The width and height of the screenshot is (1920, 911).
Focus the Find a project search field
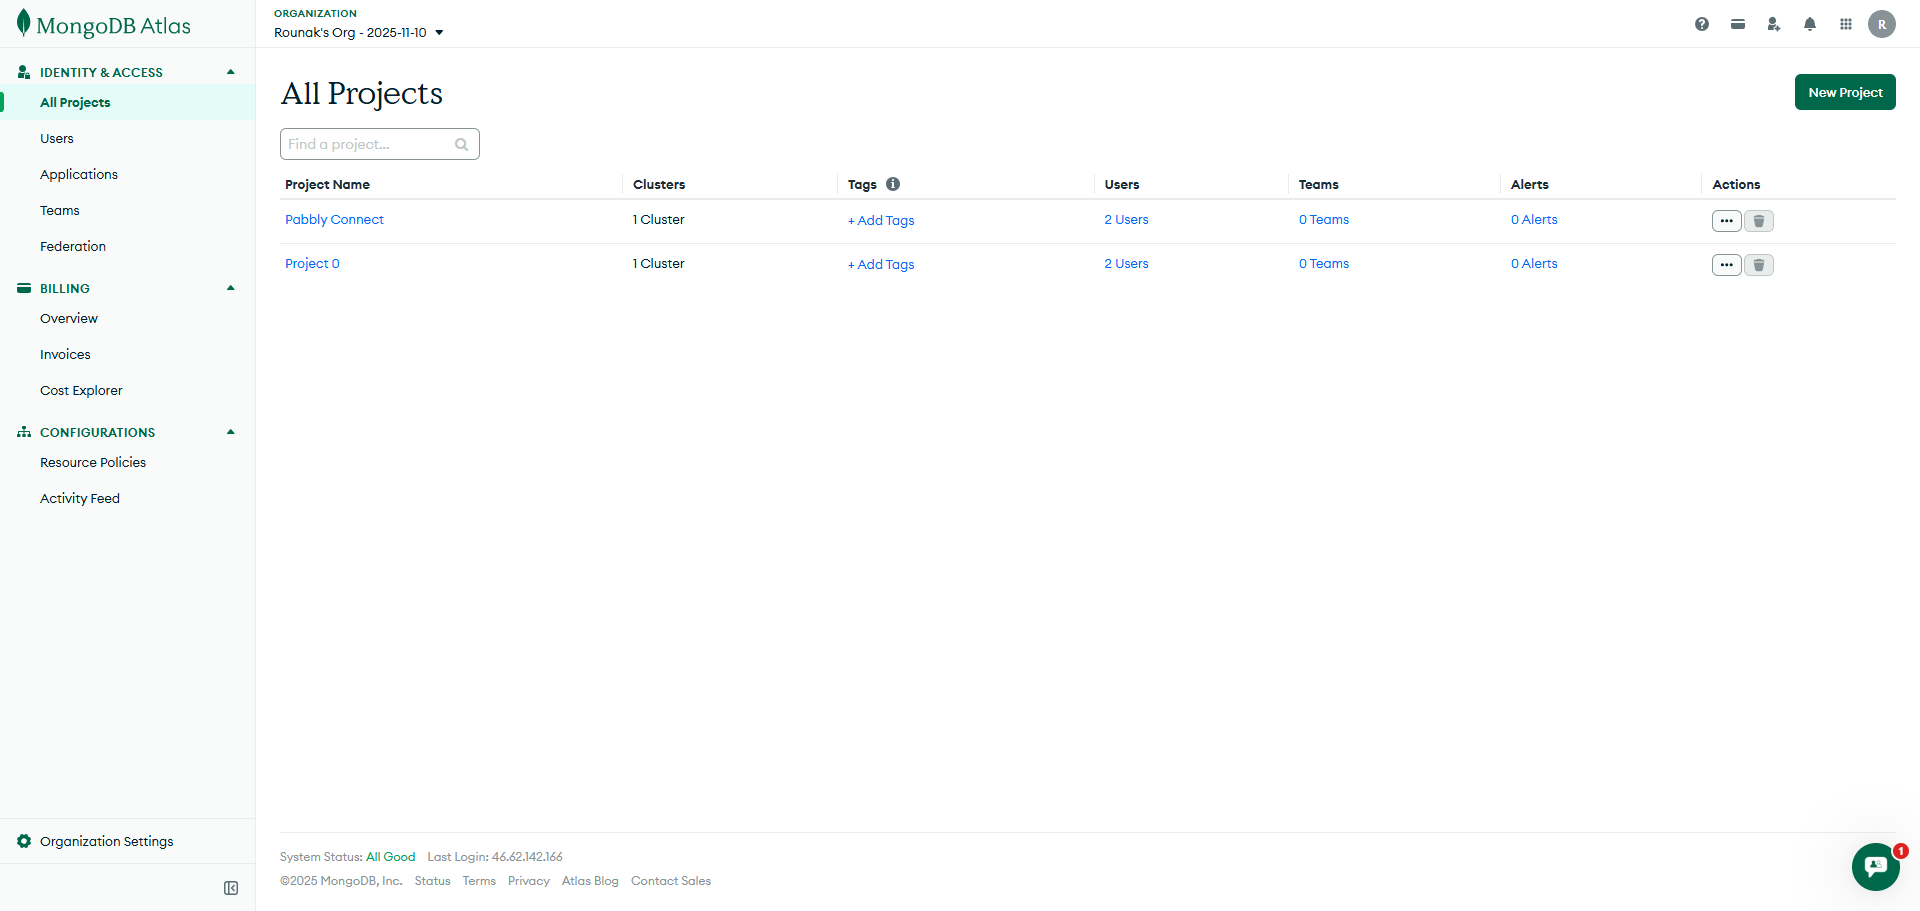[380, 144]
